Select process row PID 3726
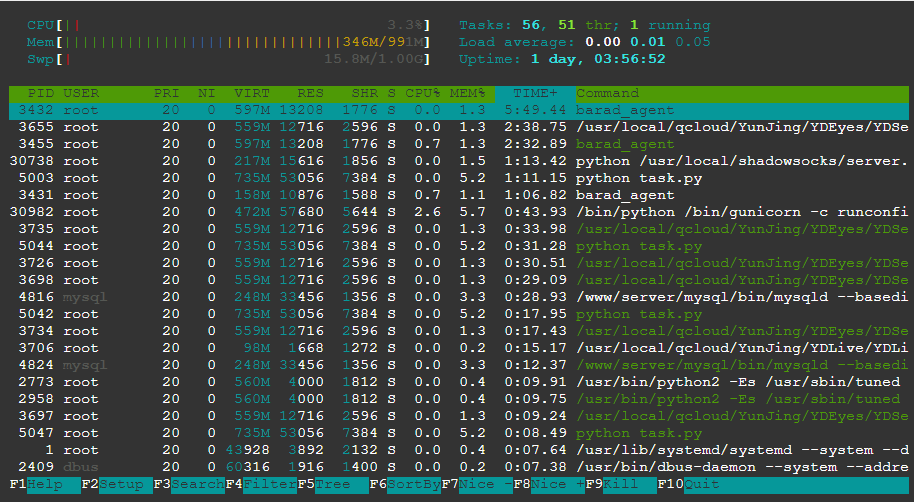This screenshot has width=914, height=502. click(459, 263)
